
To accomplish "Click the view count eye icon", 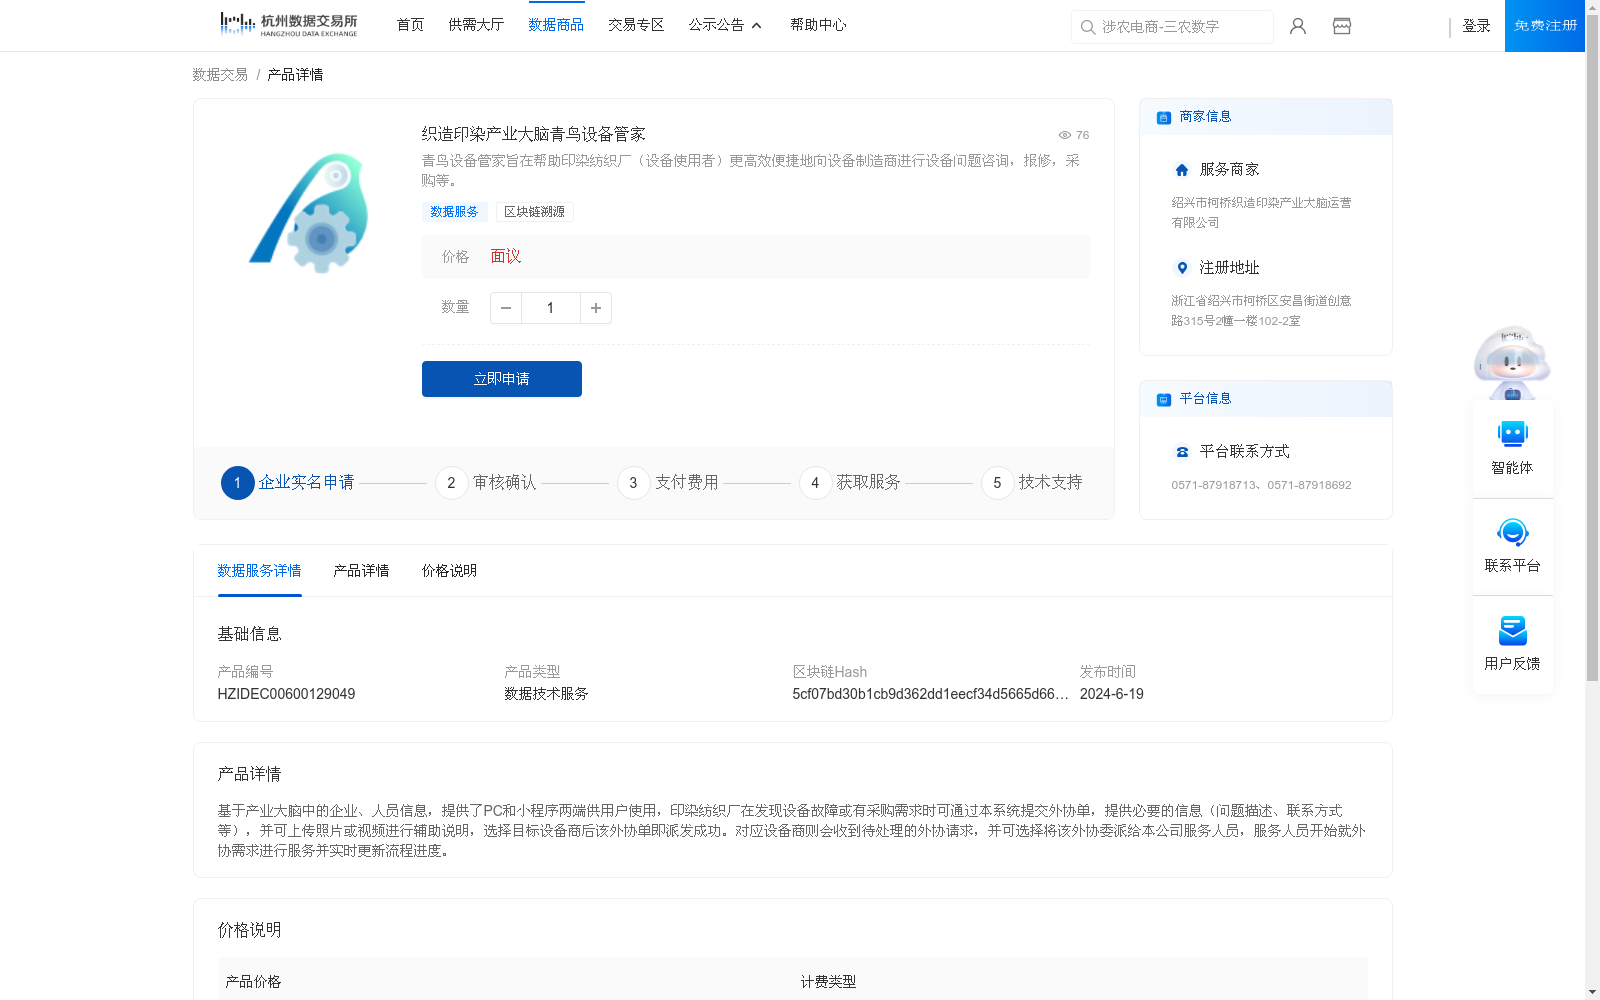I will pyautogui.click(x=1065, y=135).
